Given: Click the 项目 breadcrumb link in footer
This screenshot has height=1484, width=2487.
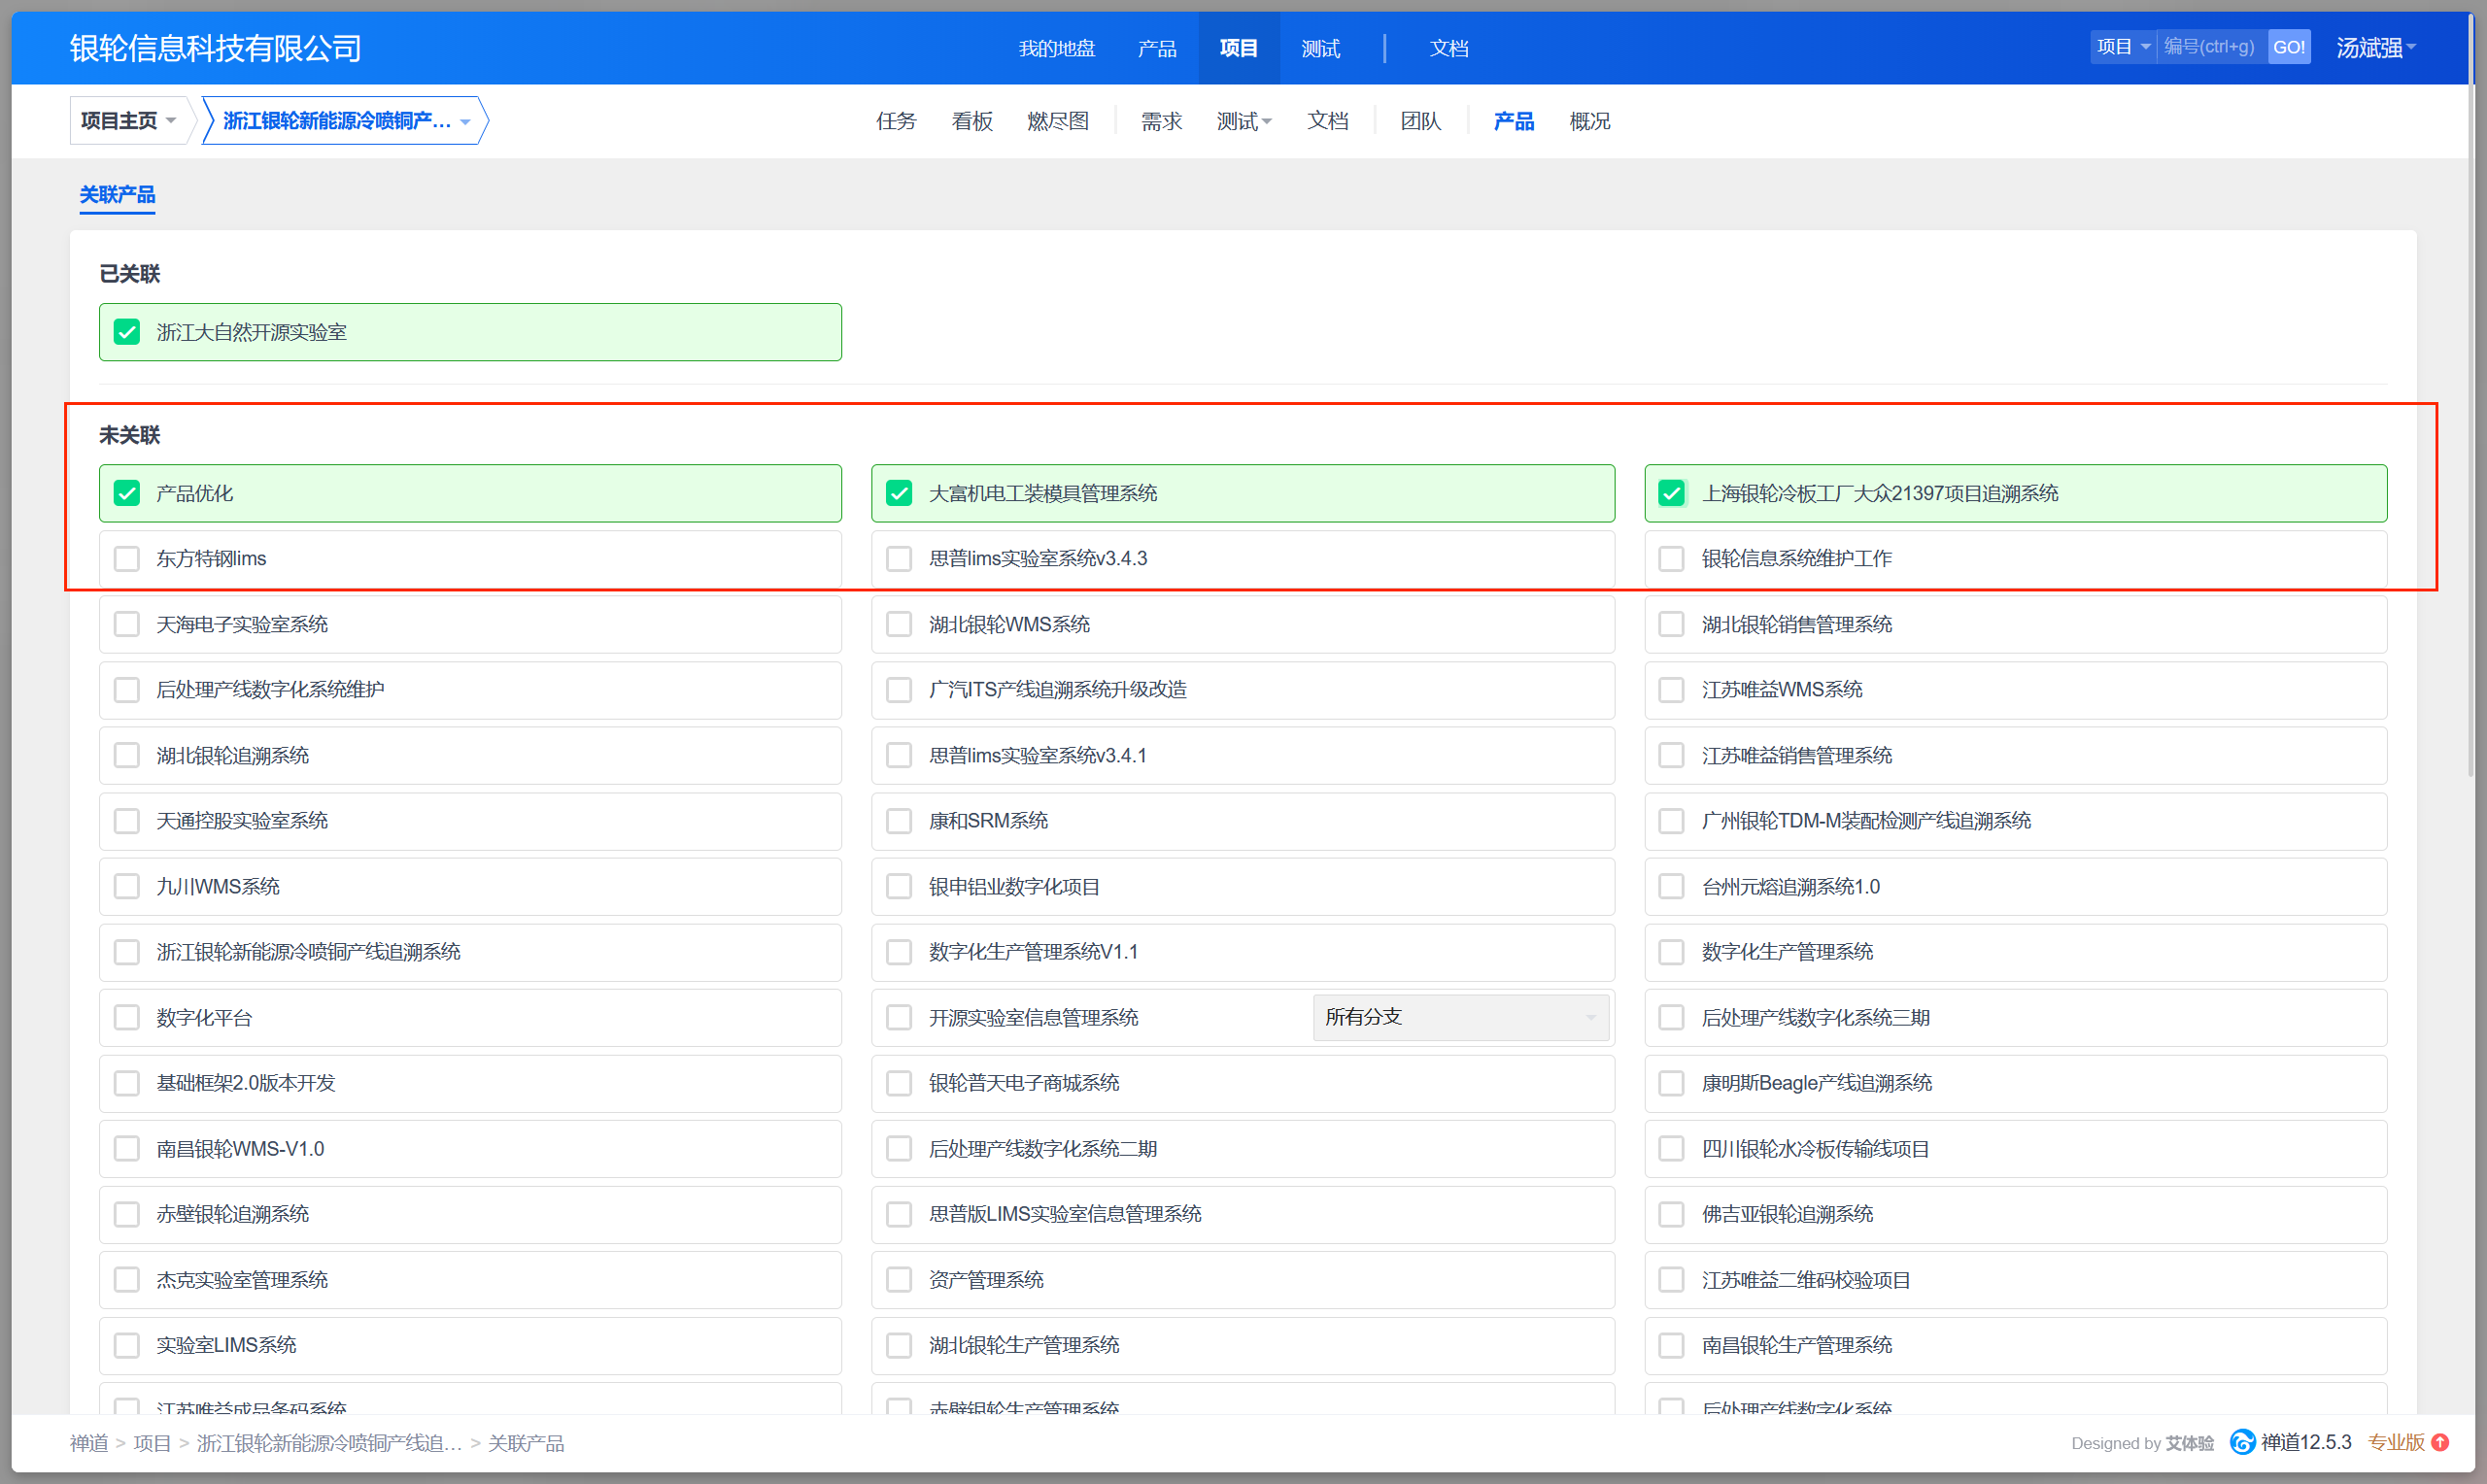Looking at the screenshot, I should click(x=152, y=1443).
